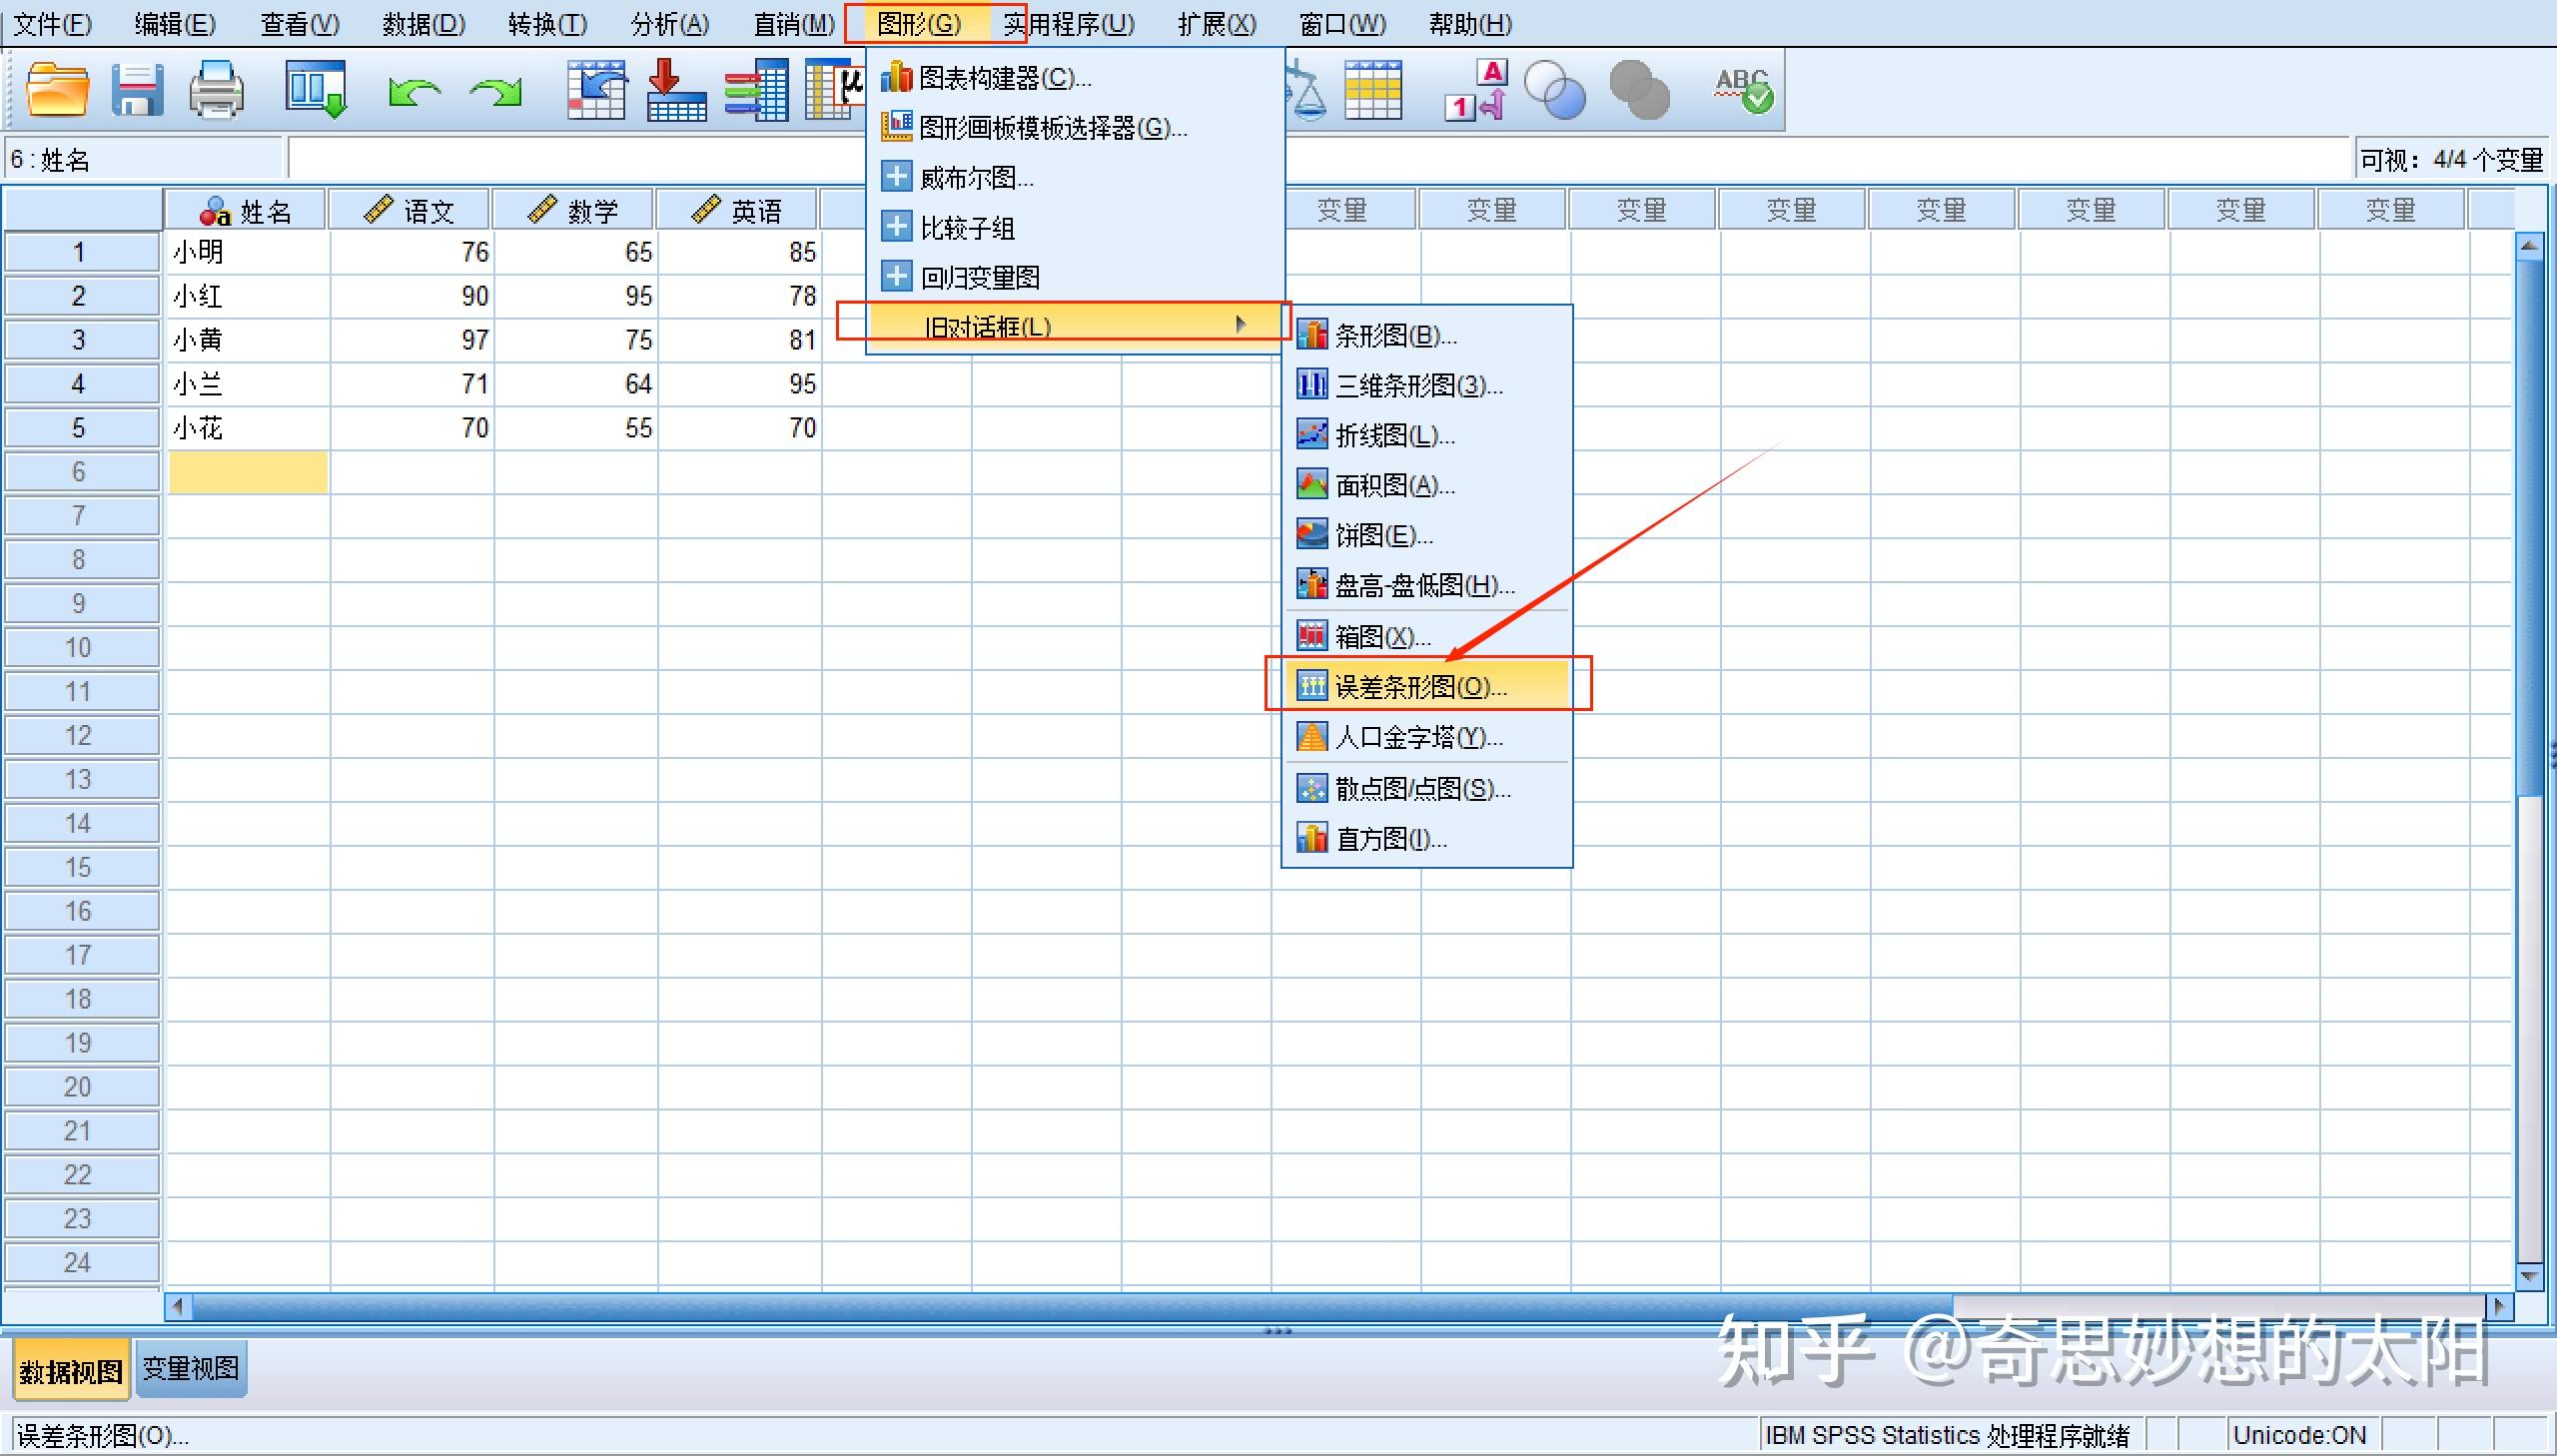Select 误差条形图(O) from the submenu
The image size is (2557, 1456).
[x=1420, y=686]
